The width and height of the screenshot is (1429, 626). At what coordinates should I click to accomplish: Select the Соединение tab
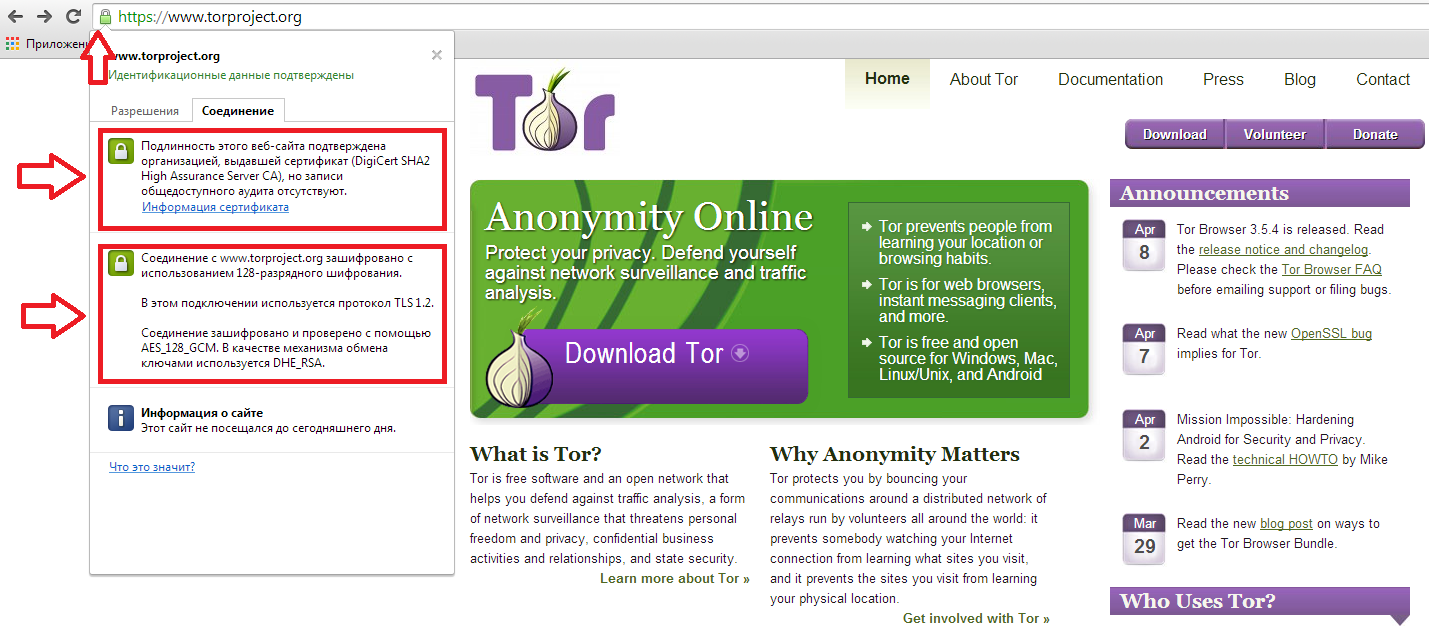(237, 111)
